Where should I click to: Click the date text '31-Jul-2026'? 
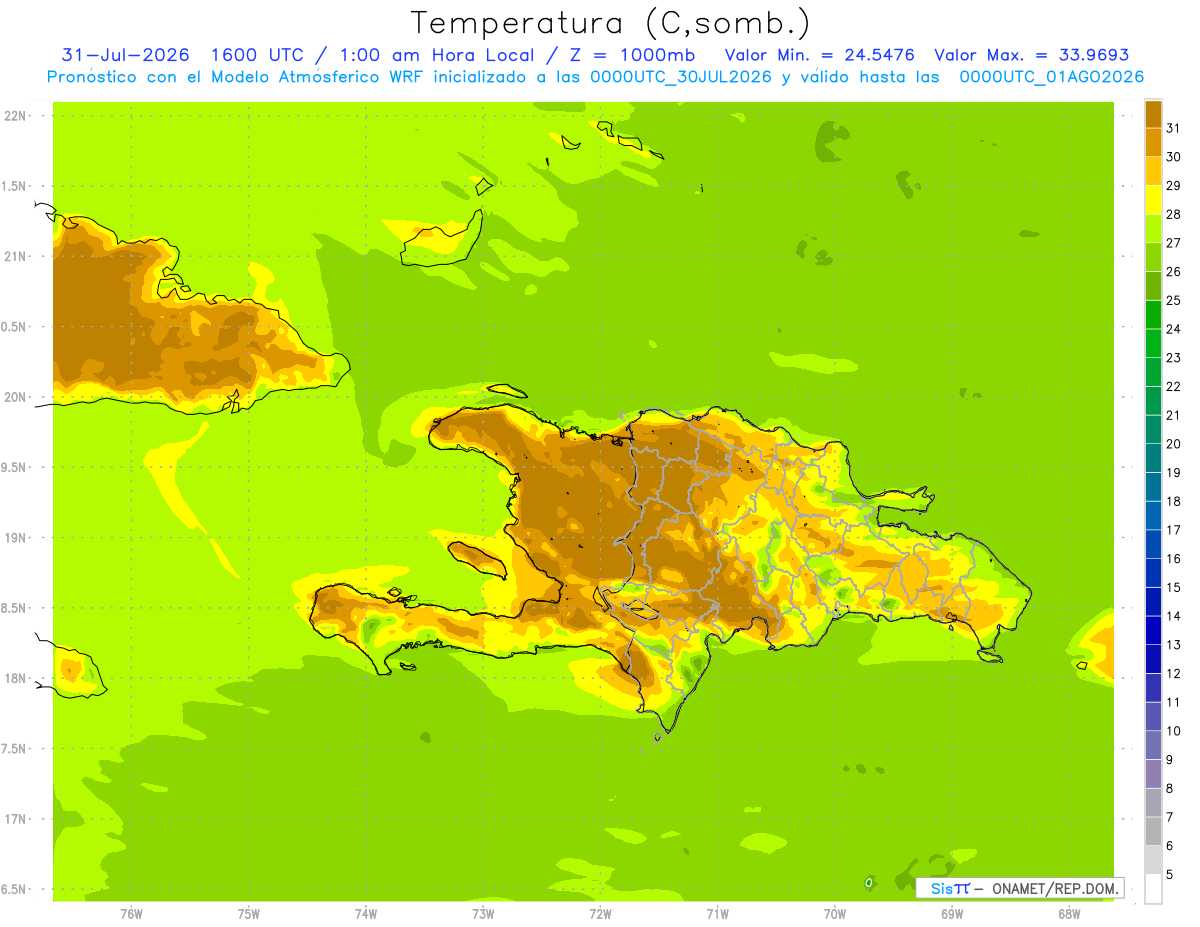coord(125,55)
